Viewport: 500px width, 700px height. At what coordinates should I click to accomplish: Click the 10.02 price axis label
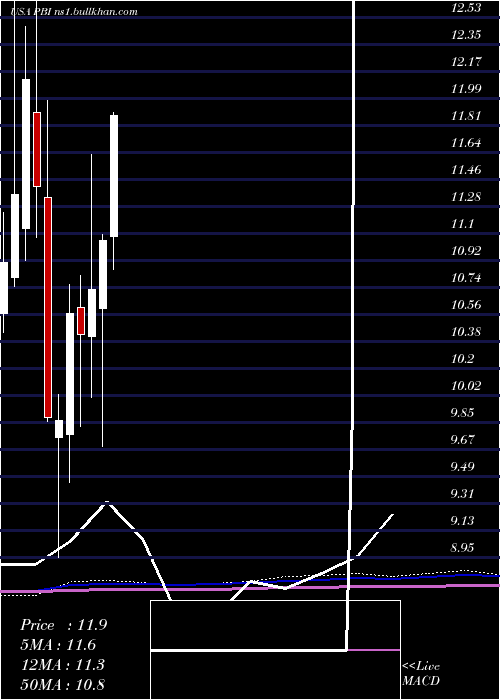[466, 386]
